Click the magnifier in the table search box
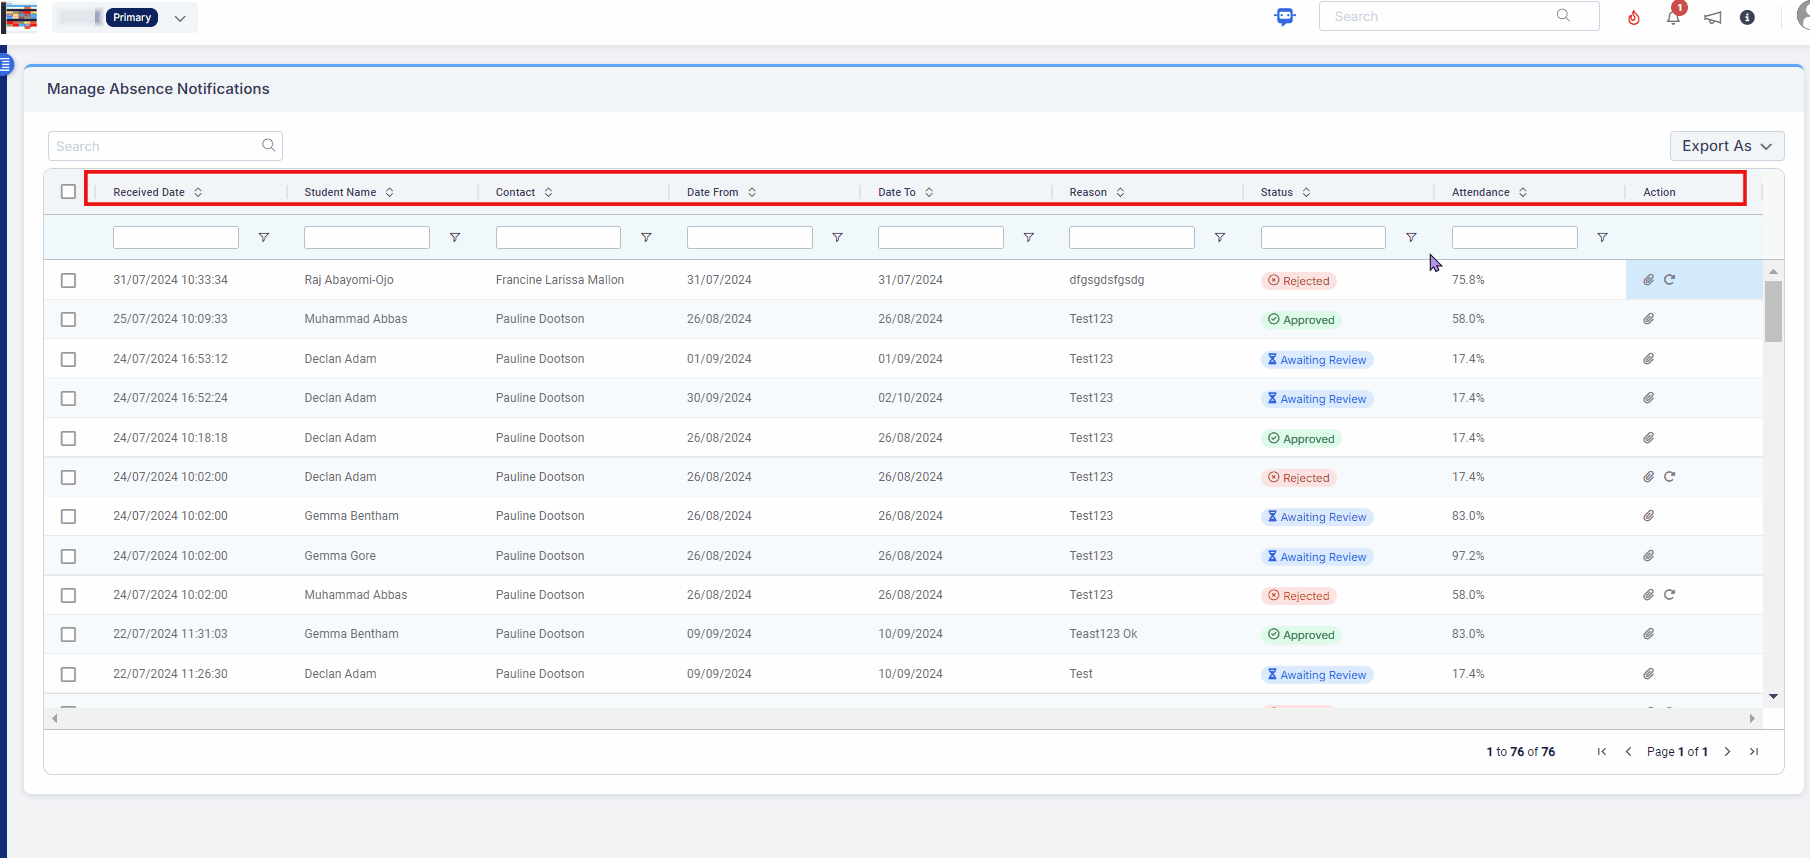 (268, 145)
